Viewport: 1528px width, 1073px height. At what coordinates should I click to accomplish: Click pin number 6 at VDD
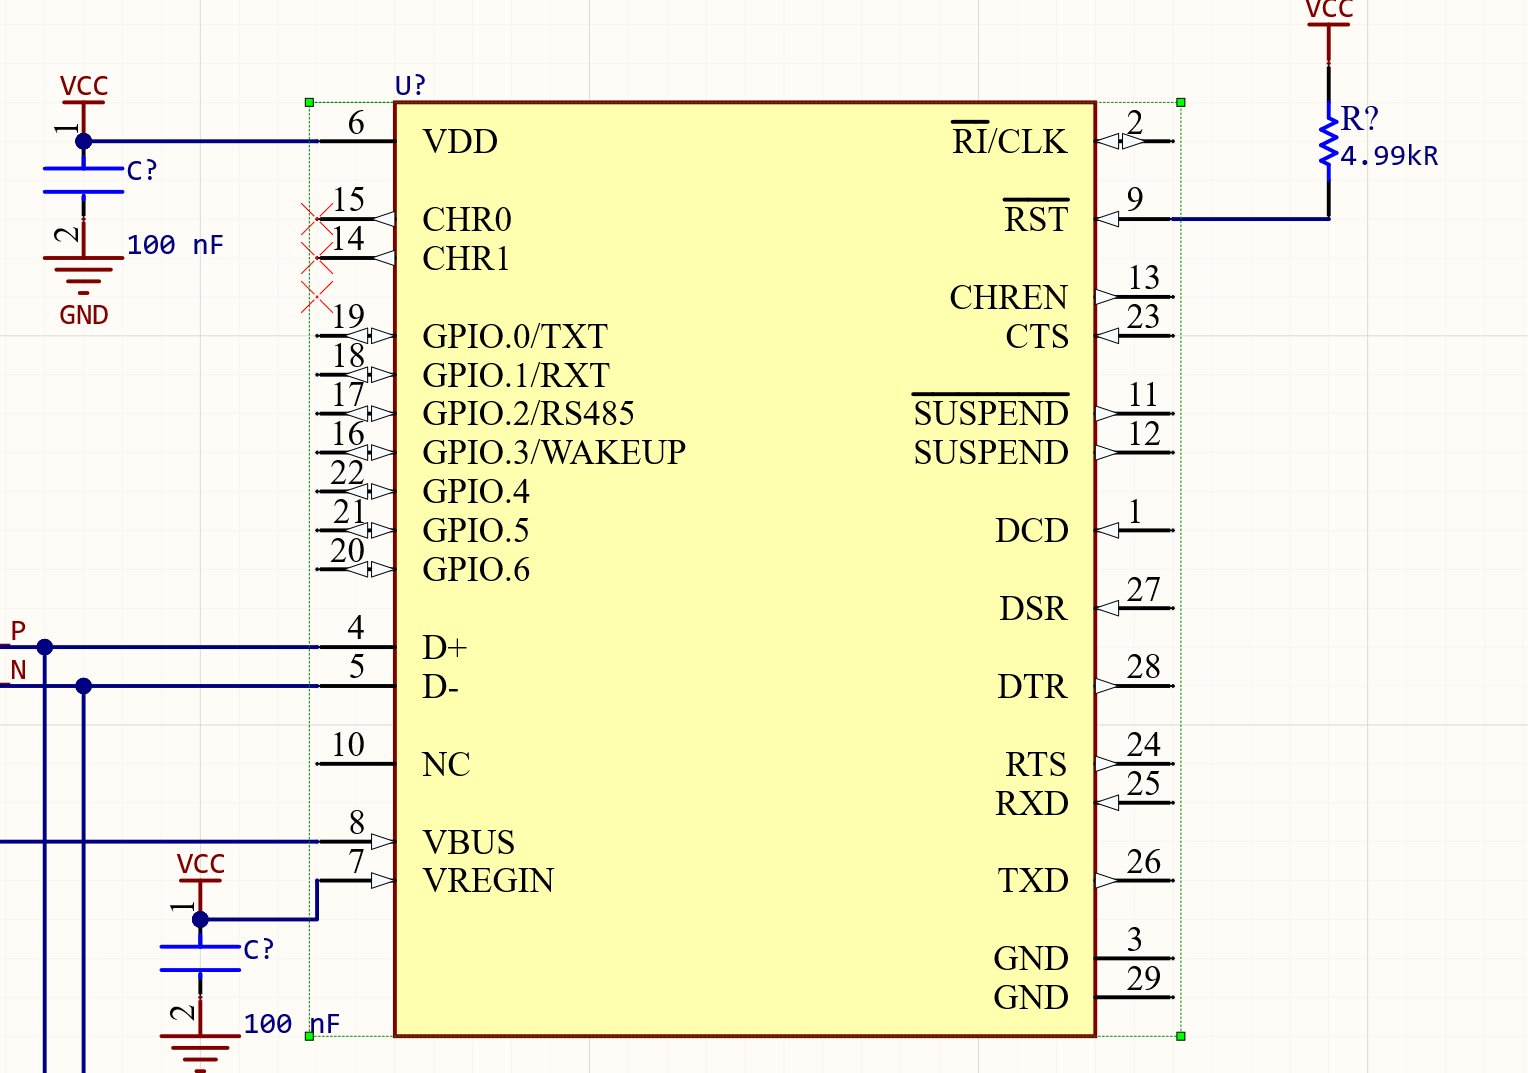click(356, 123)
